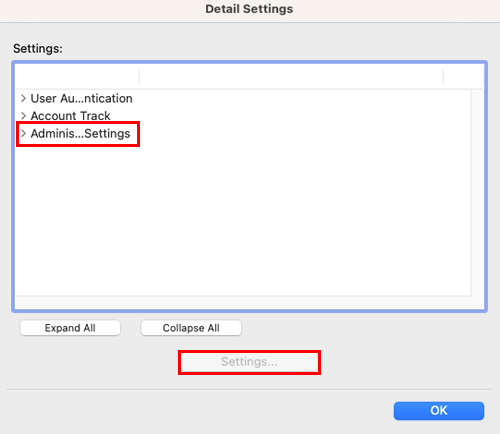500x434 pixels.
Task: Select the Account Track row
Action: pyautogui.click(x=243, y=116)
